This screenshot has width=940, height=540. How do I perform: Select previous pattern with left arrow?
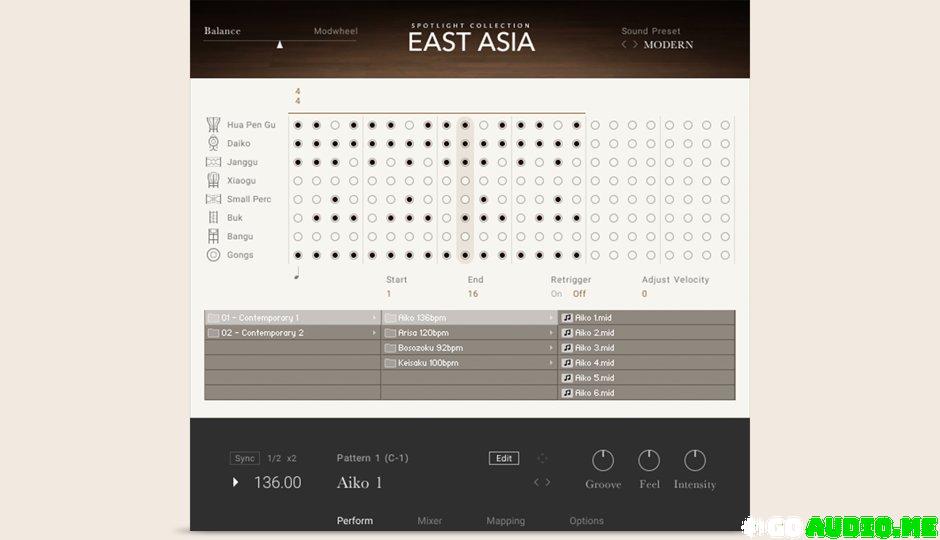point(537,482)
